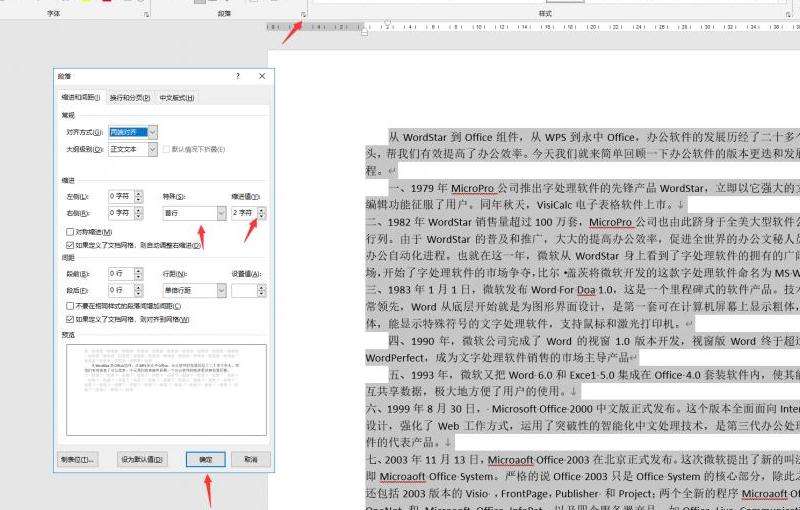The width and height of the screenshot is (800, 510).
Task: Click the 字体 group dialog launcher
Action: [147, 15]
